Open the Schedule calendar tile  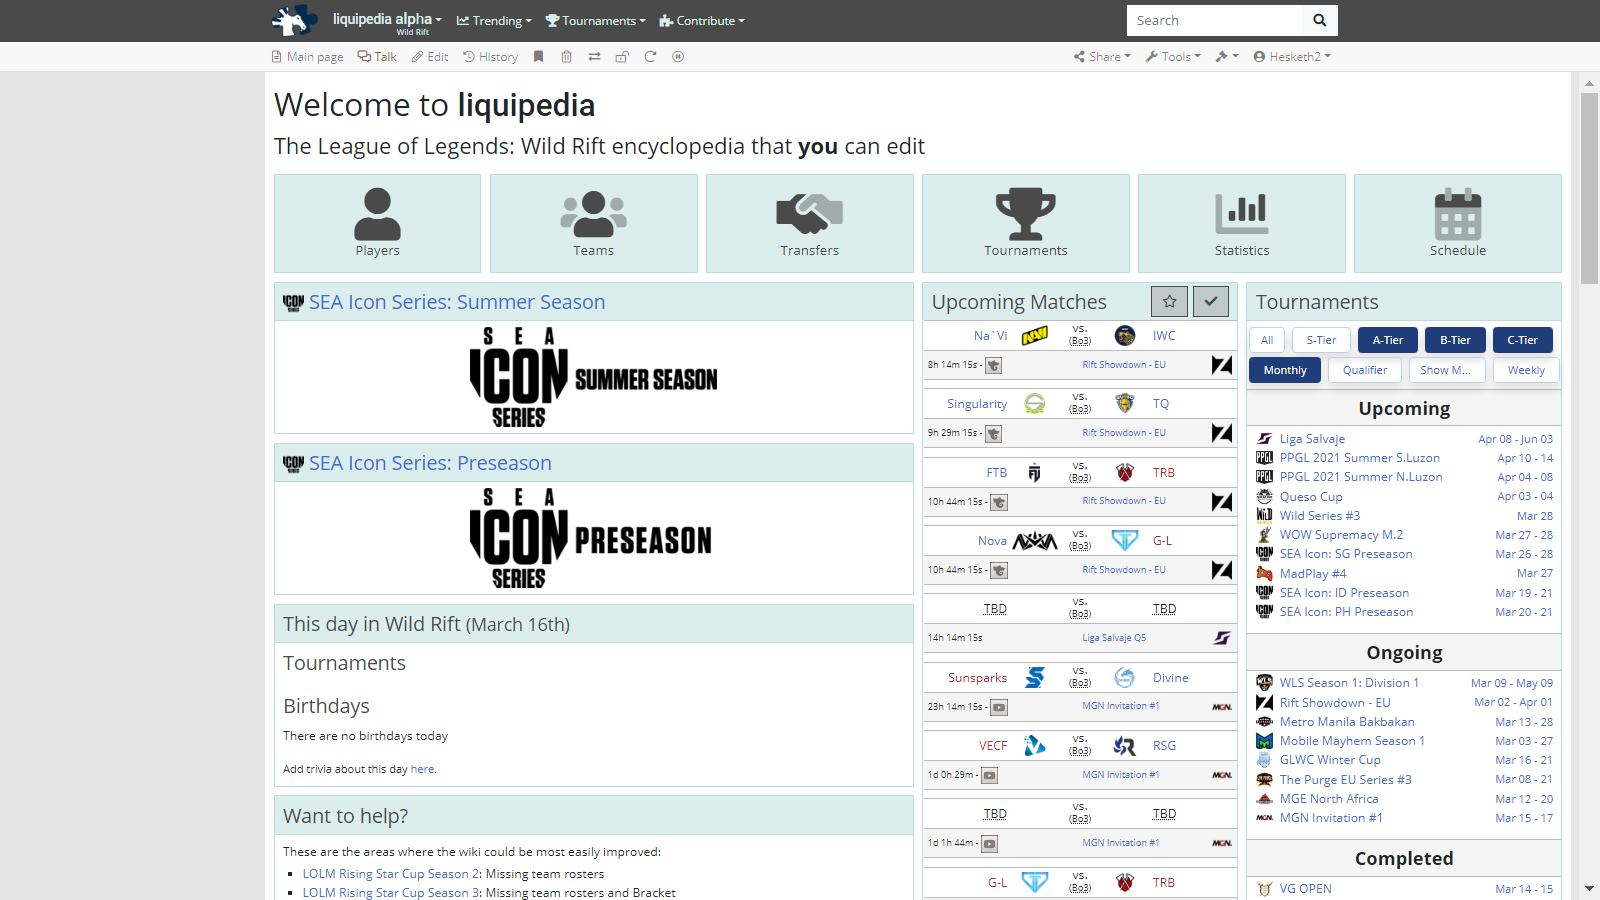click(1458, 223)
